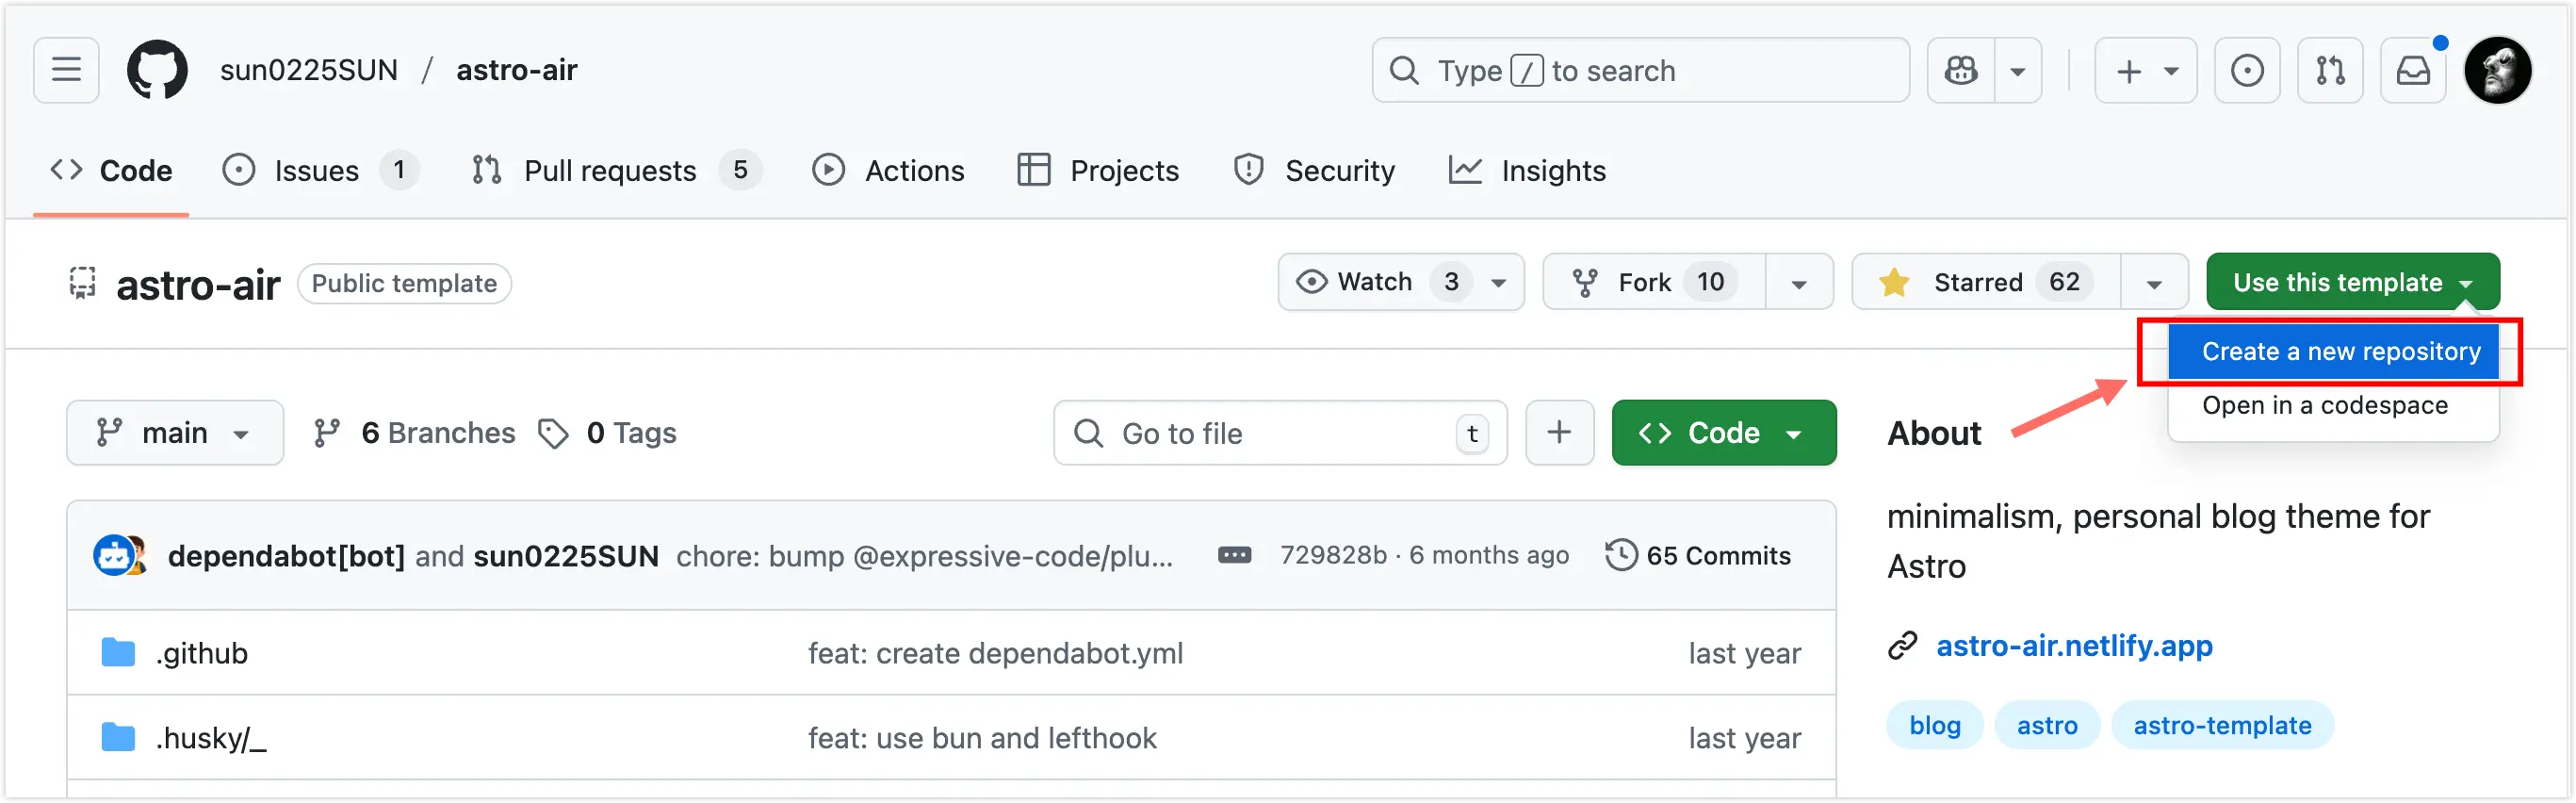Open the .husky/_ folder
2576x803 pixels.
click(210, 737)
